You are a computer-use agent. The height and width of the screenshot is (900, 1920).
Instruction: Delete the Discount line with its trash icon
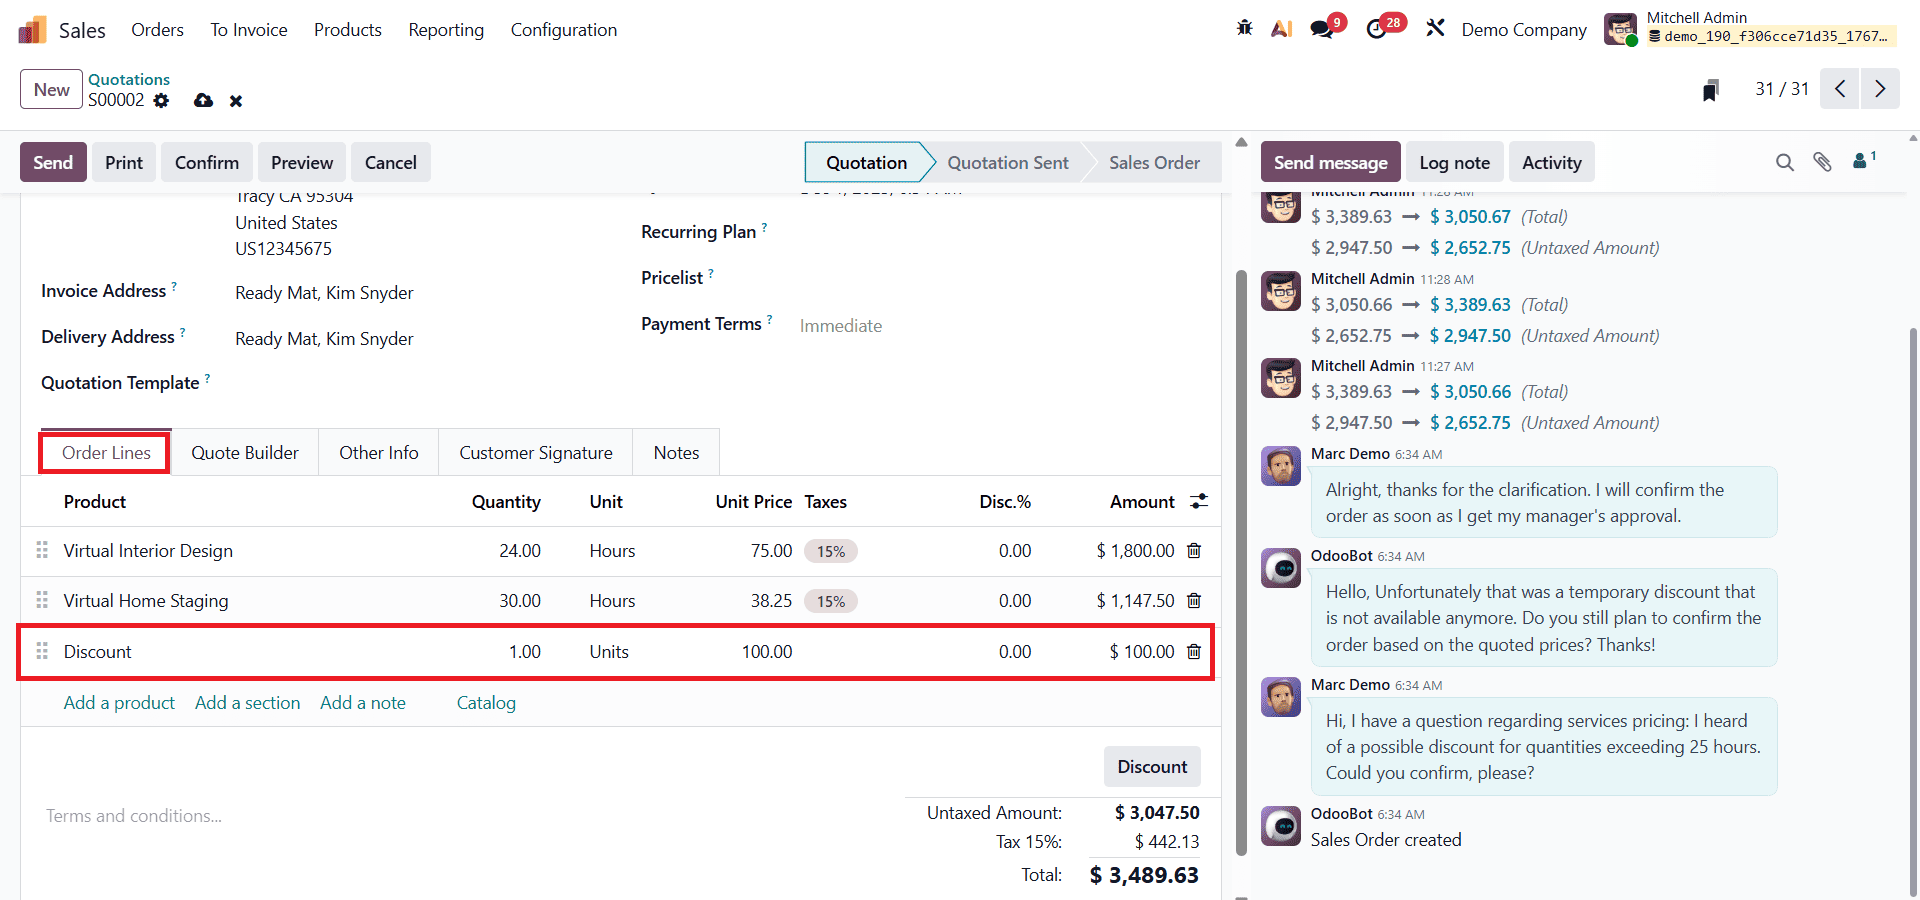(1194, 651)
